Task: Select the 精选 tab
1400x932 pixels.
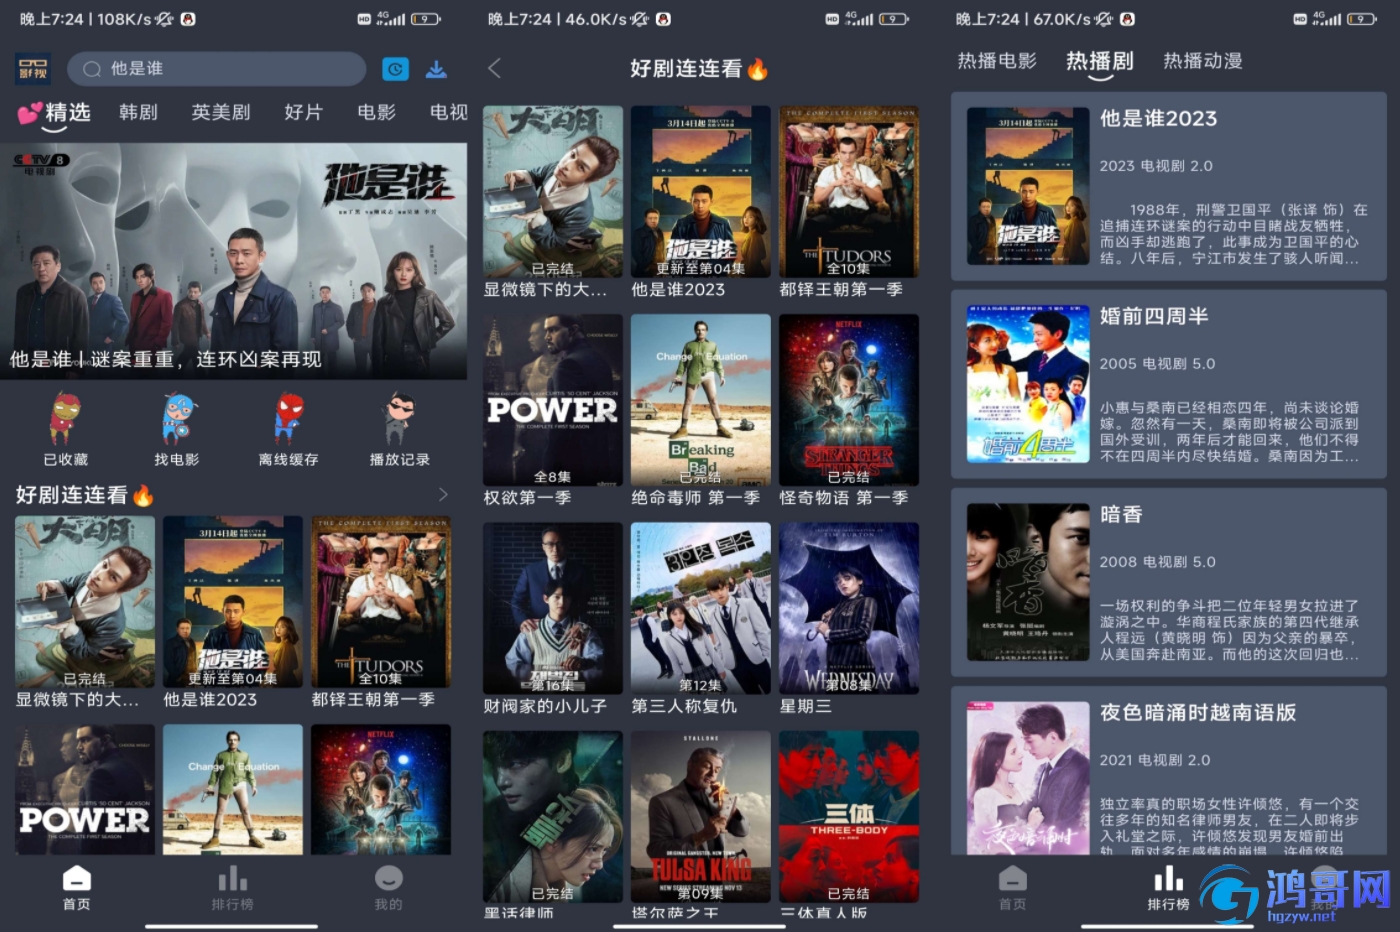Action: tap(56, 113)
